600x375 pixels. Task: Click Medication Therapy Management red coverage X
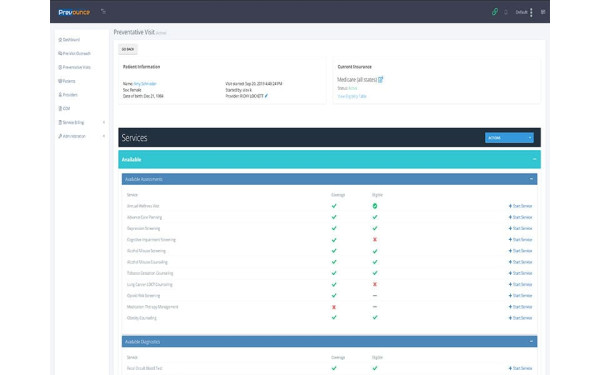click(334, 307)
